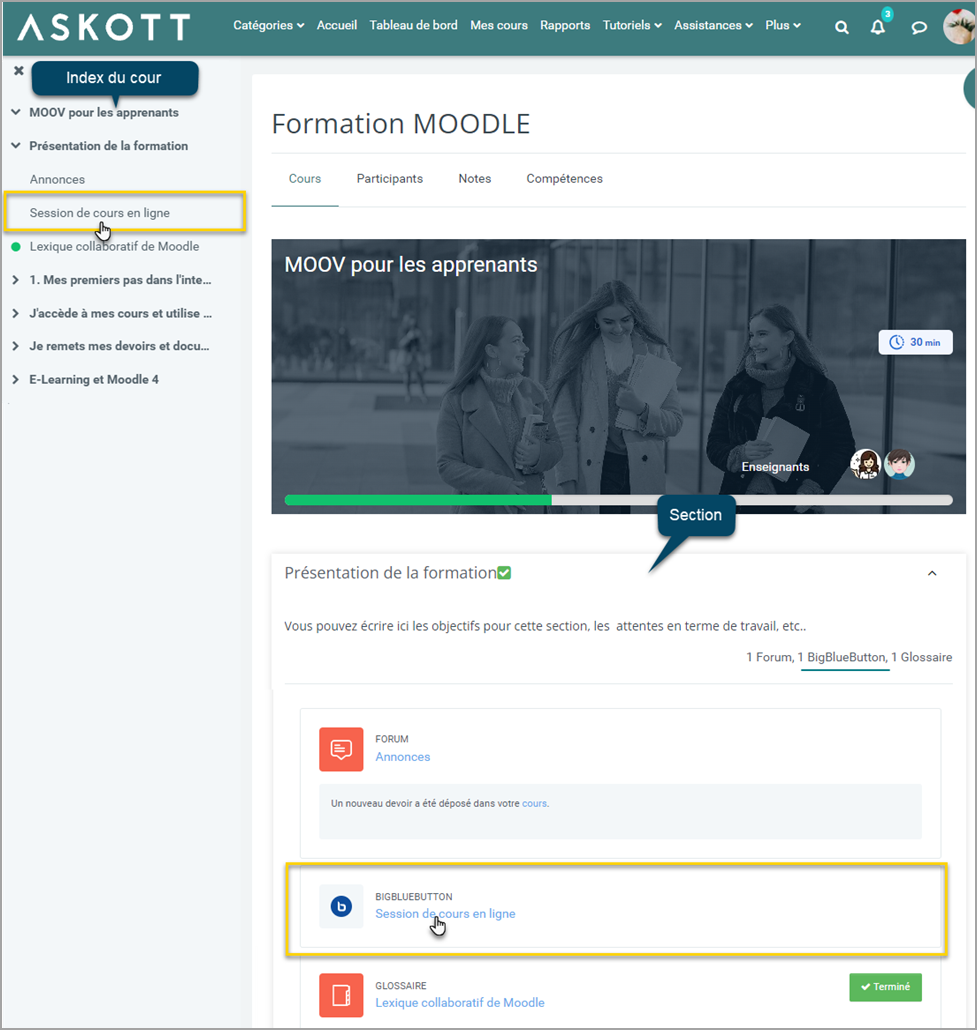Go to Accueil in the navbar
This screenshot has height=1030, width=977.
[336, 25]
